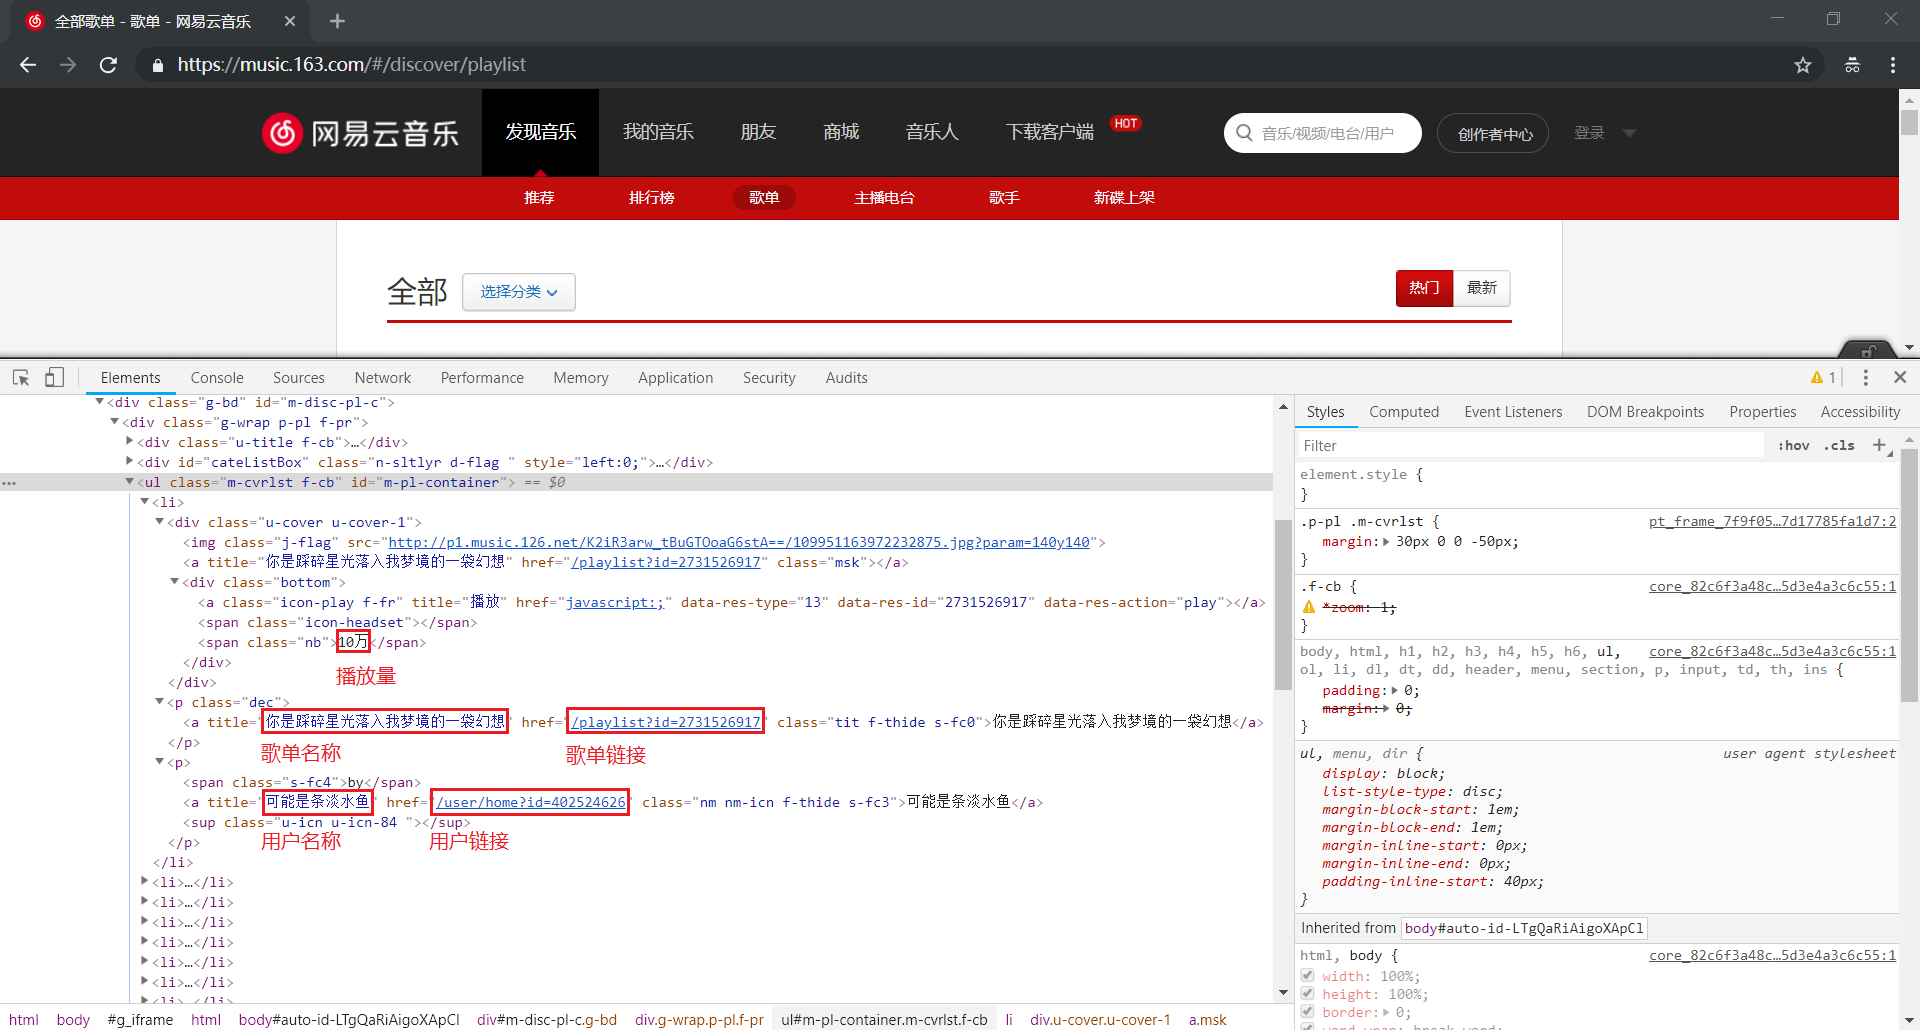Screen dimensions: 1920x1030
Task: Expand the div u-title f-cb node
Action: coord(129,441)
